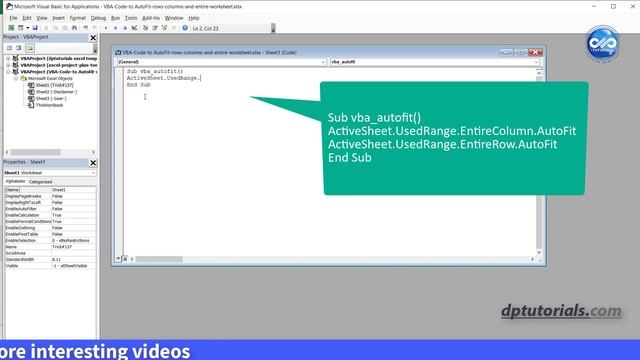Select the EnableCalculation property row

[x=50, y=215]
